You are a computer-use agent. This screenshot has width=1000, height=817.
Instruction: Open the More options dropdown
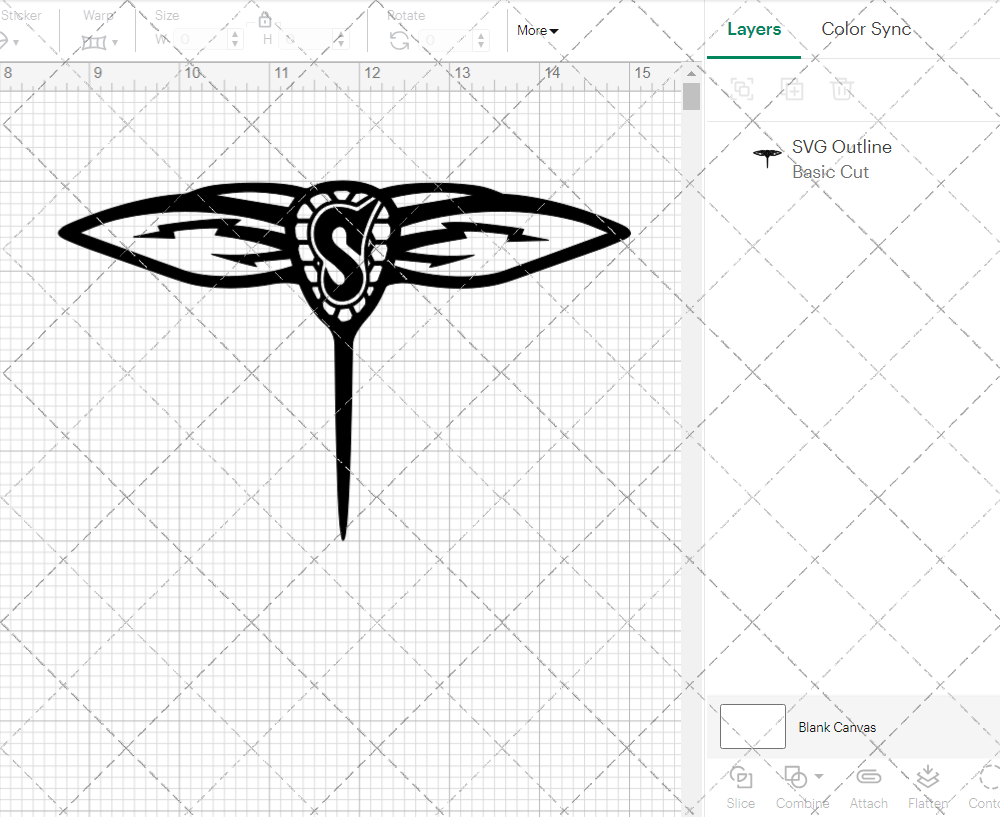pos(537,31)
